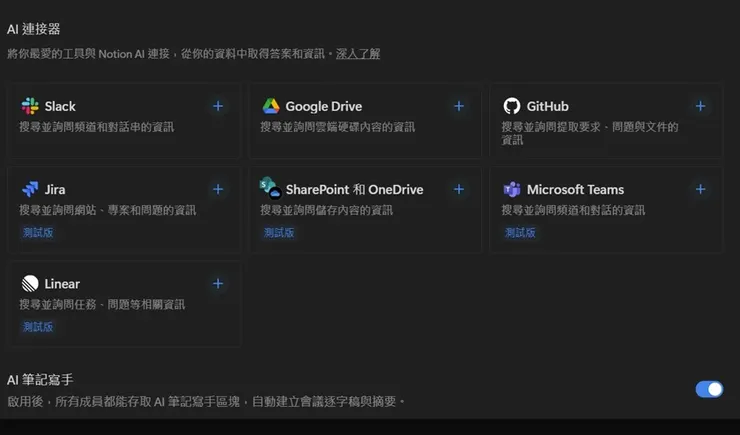The height and width of the screenshot is (435, 740).
Task: Click the SharePoint 和 OneDrive title
Action: pyautogui.click(x=354, y=190)
